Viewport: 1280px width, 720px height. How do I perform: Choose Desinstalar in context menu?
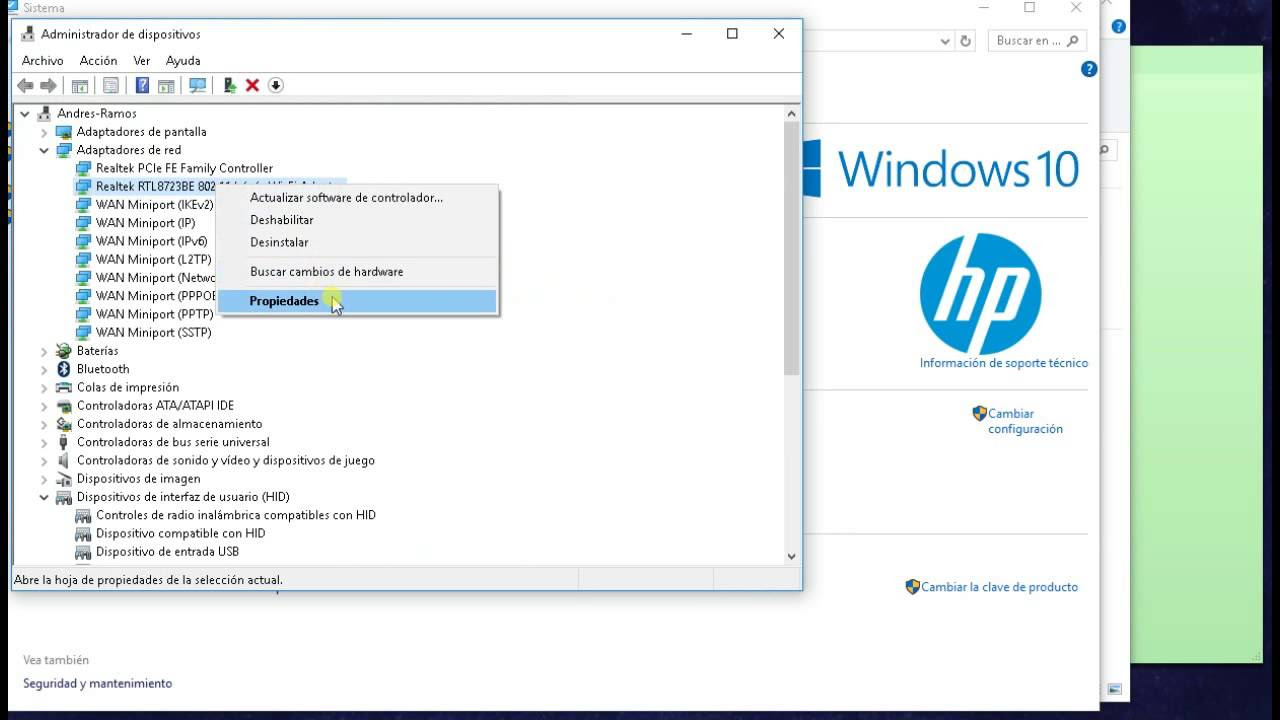[x=357, y=242]
